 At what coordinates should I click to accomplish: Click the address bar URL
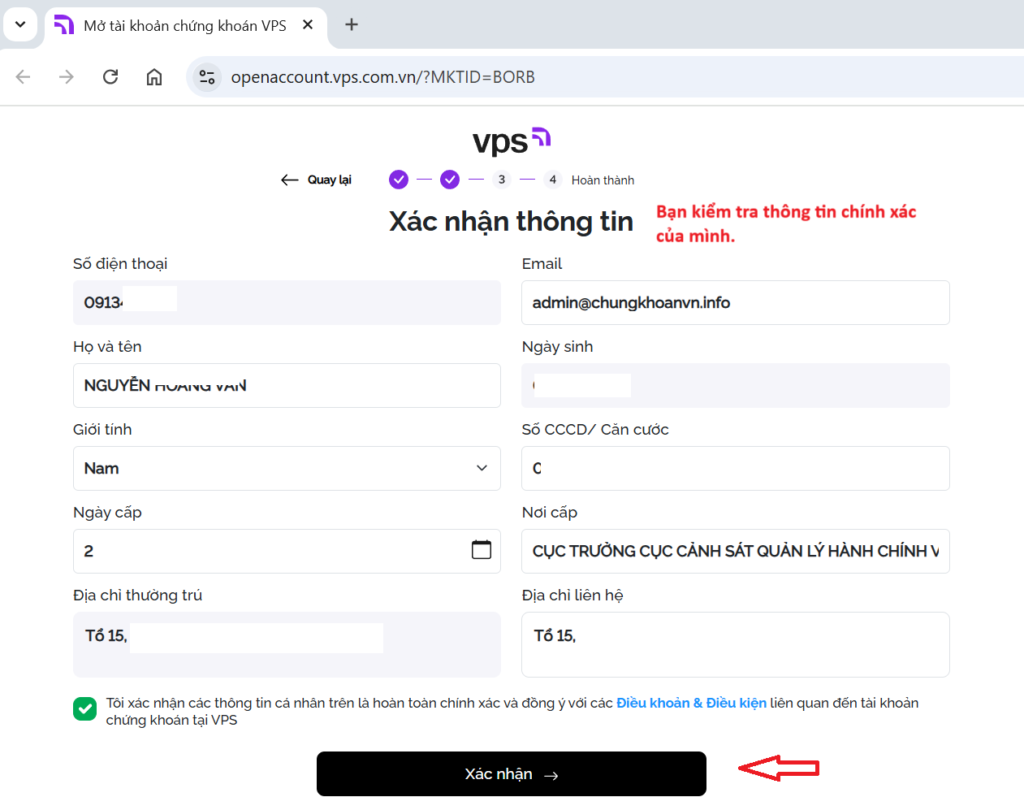pos(383,77)
